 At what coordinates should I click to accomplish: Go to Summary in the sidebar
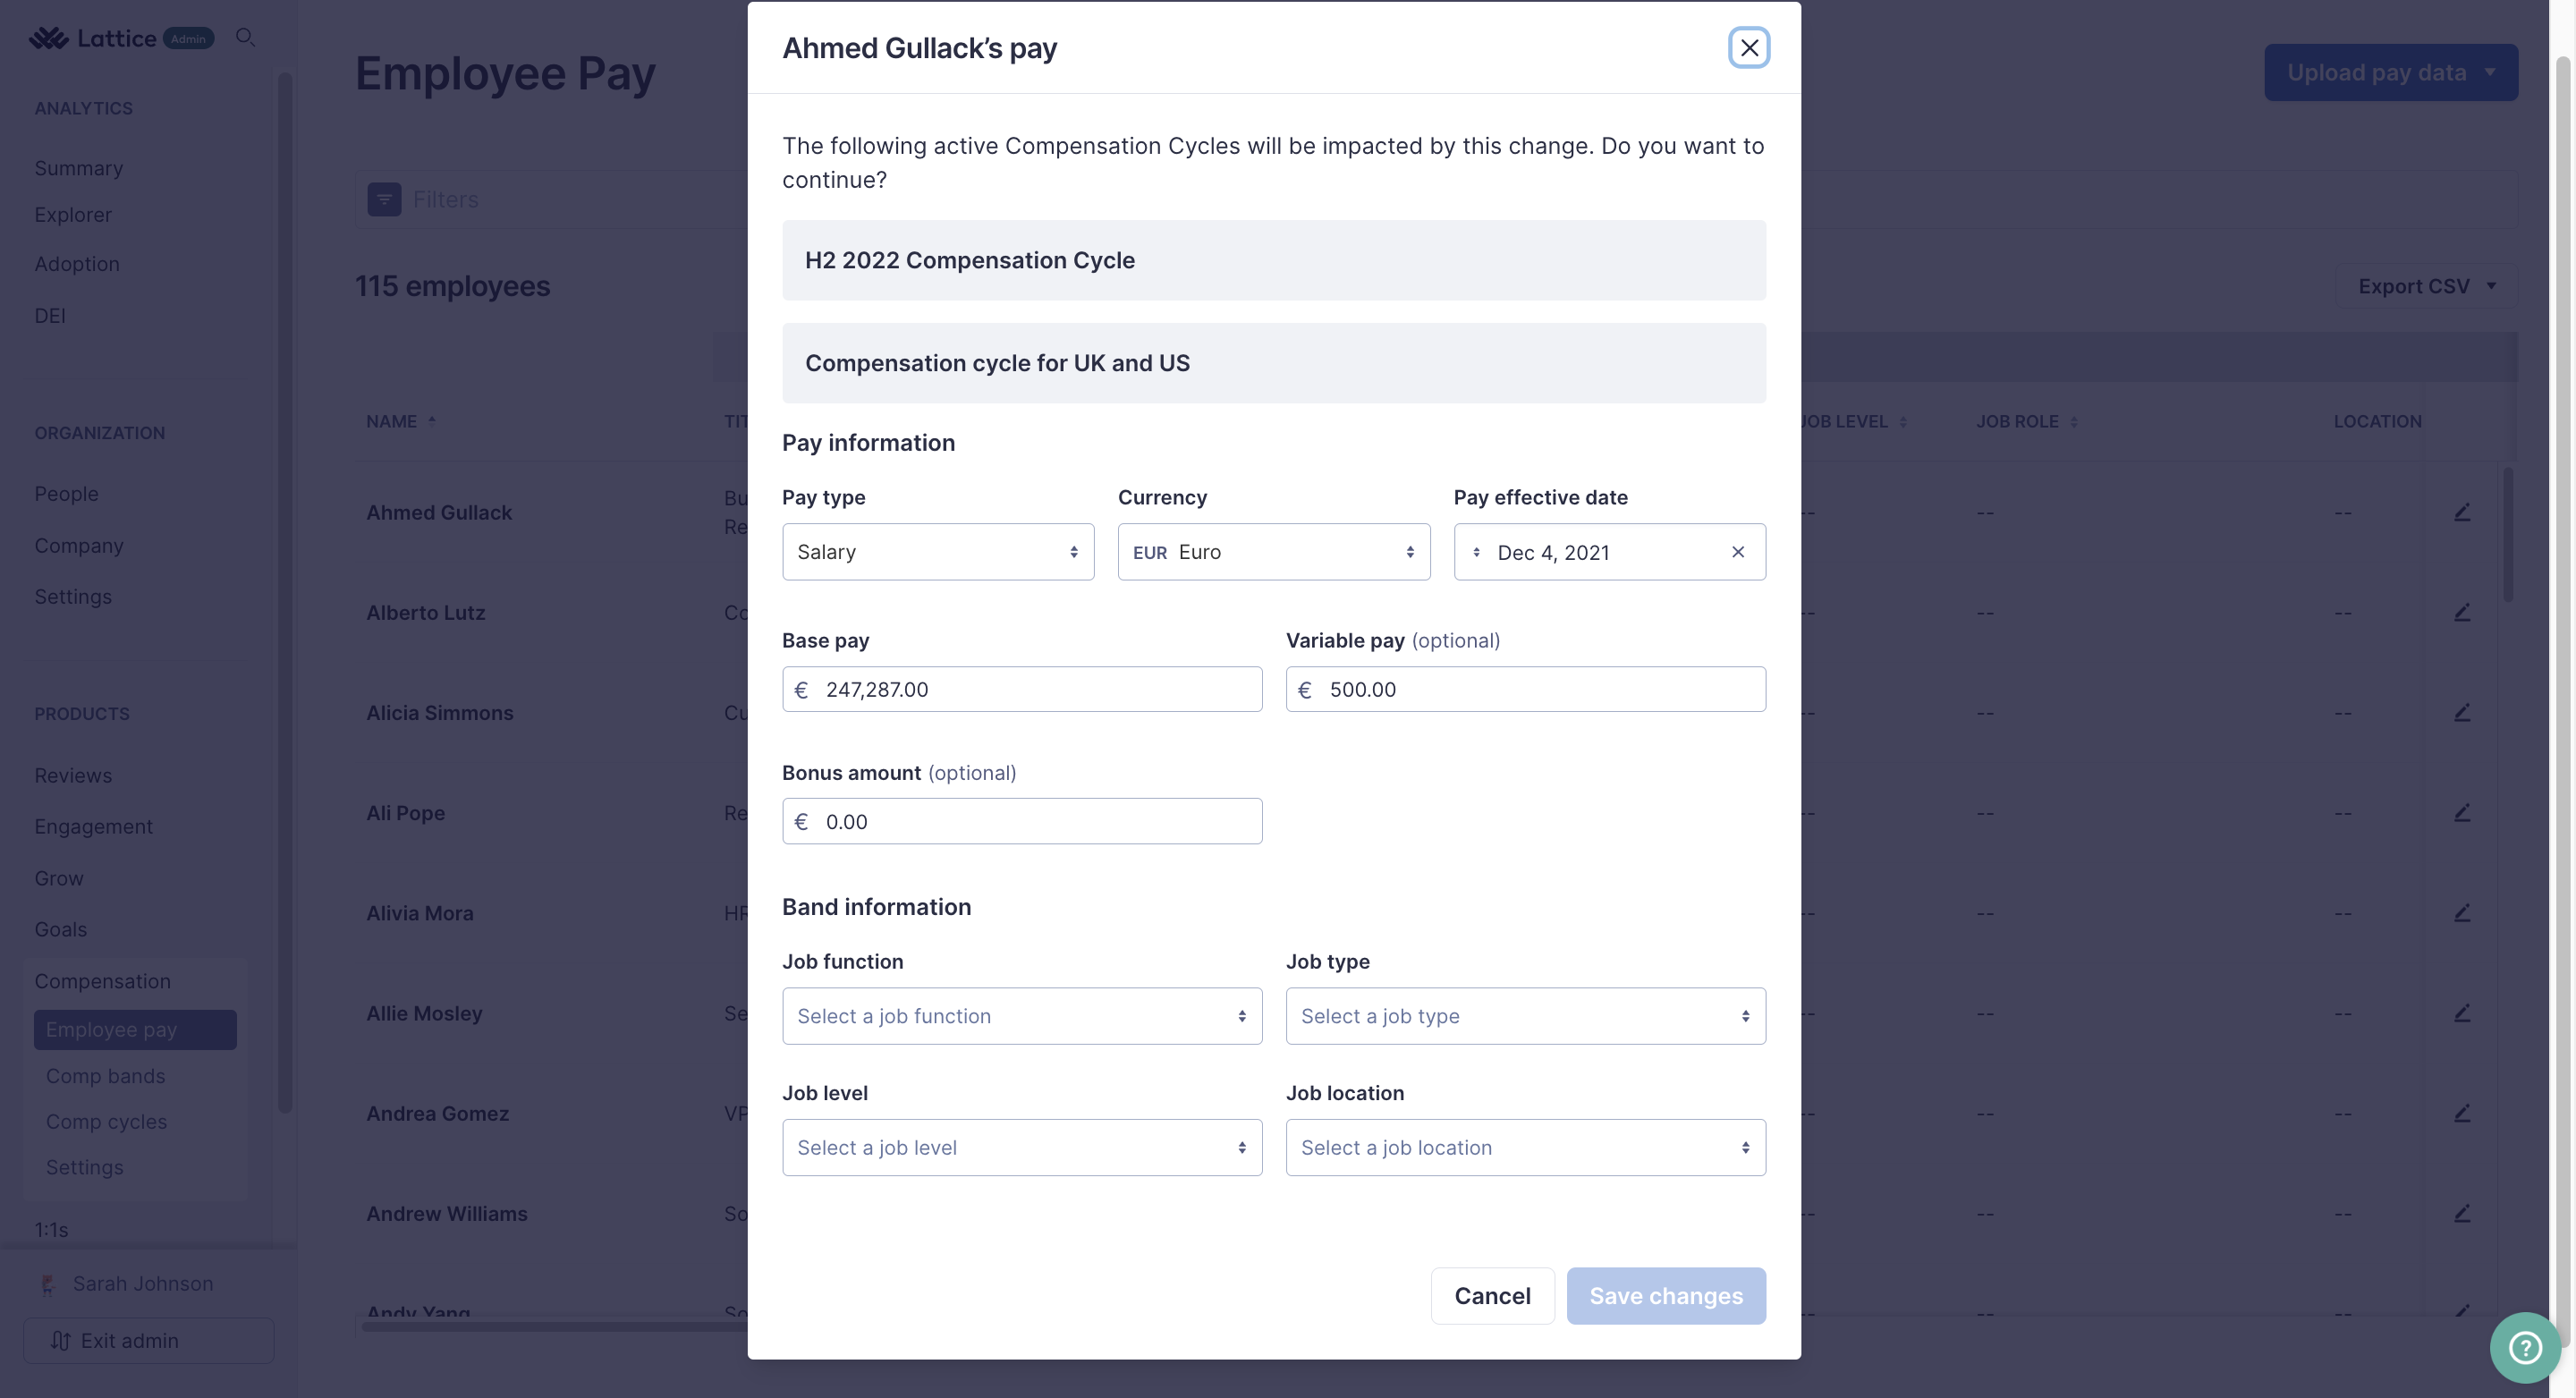pyautogui.click(x=79, y=168)
